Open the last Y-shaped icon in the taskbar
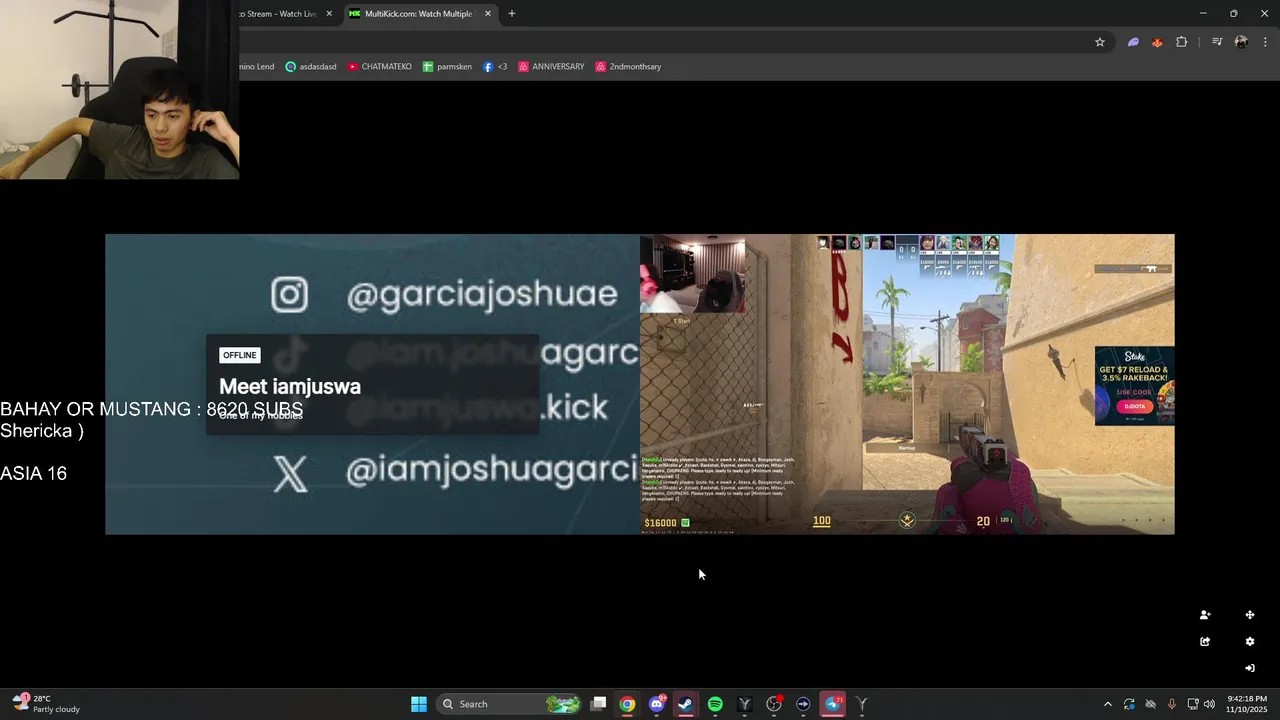 [x=862, y=704]
